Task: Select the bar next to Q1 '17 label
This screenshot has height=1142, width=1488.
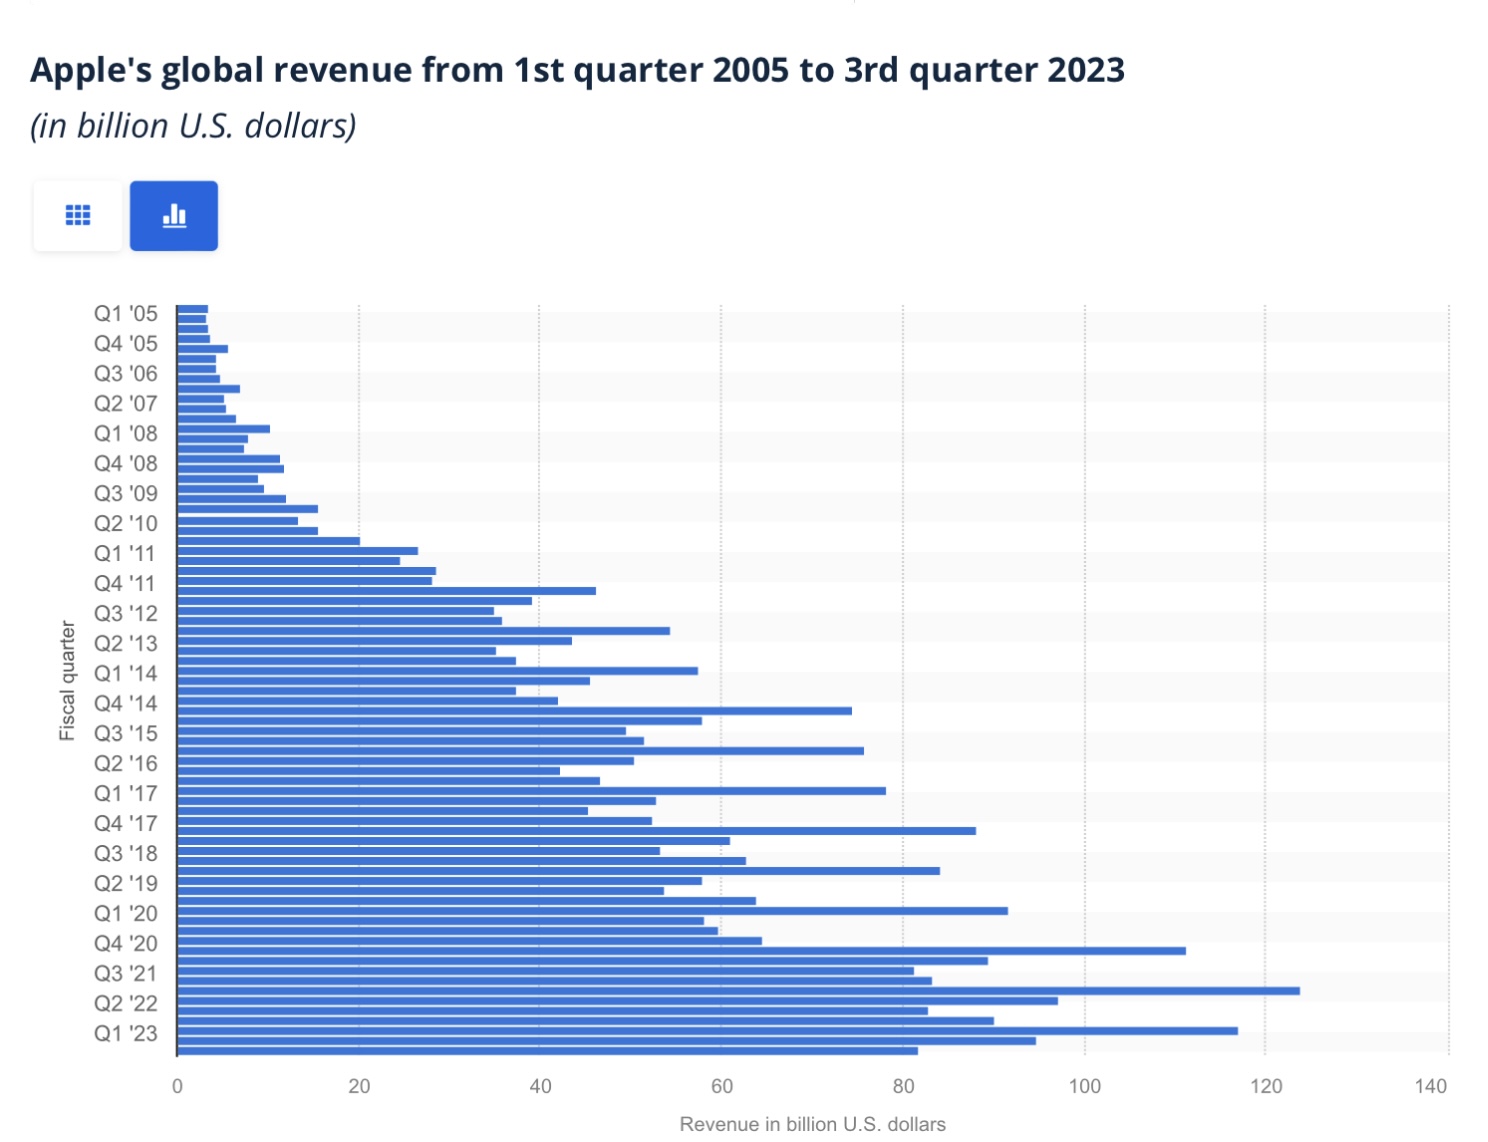Action: click(532, 791)
